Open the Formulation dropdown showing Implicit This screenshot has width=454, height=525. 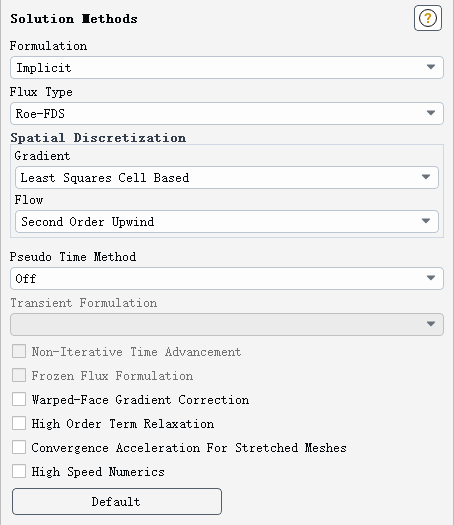[227, 68]
